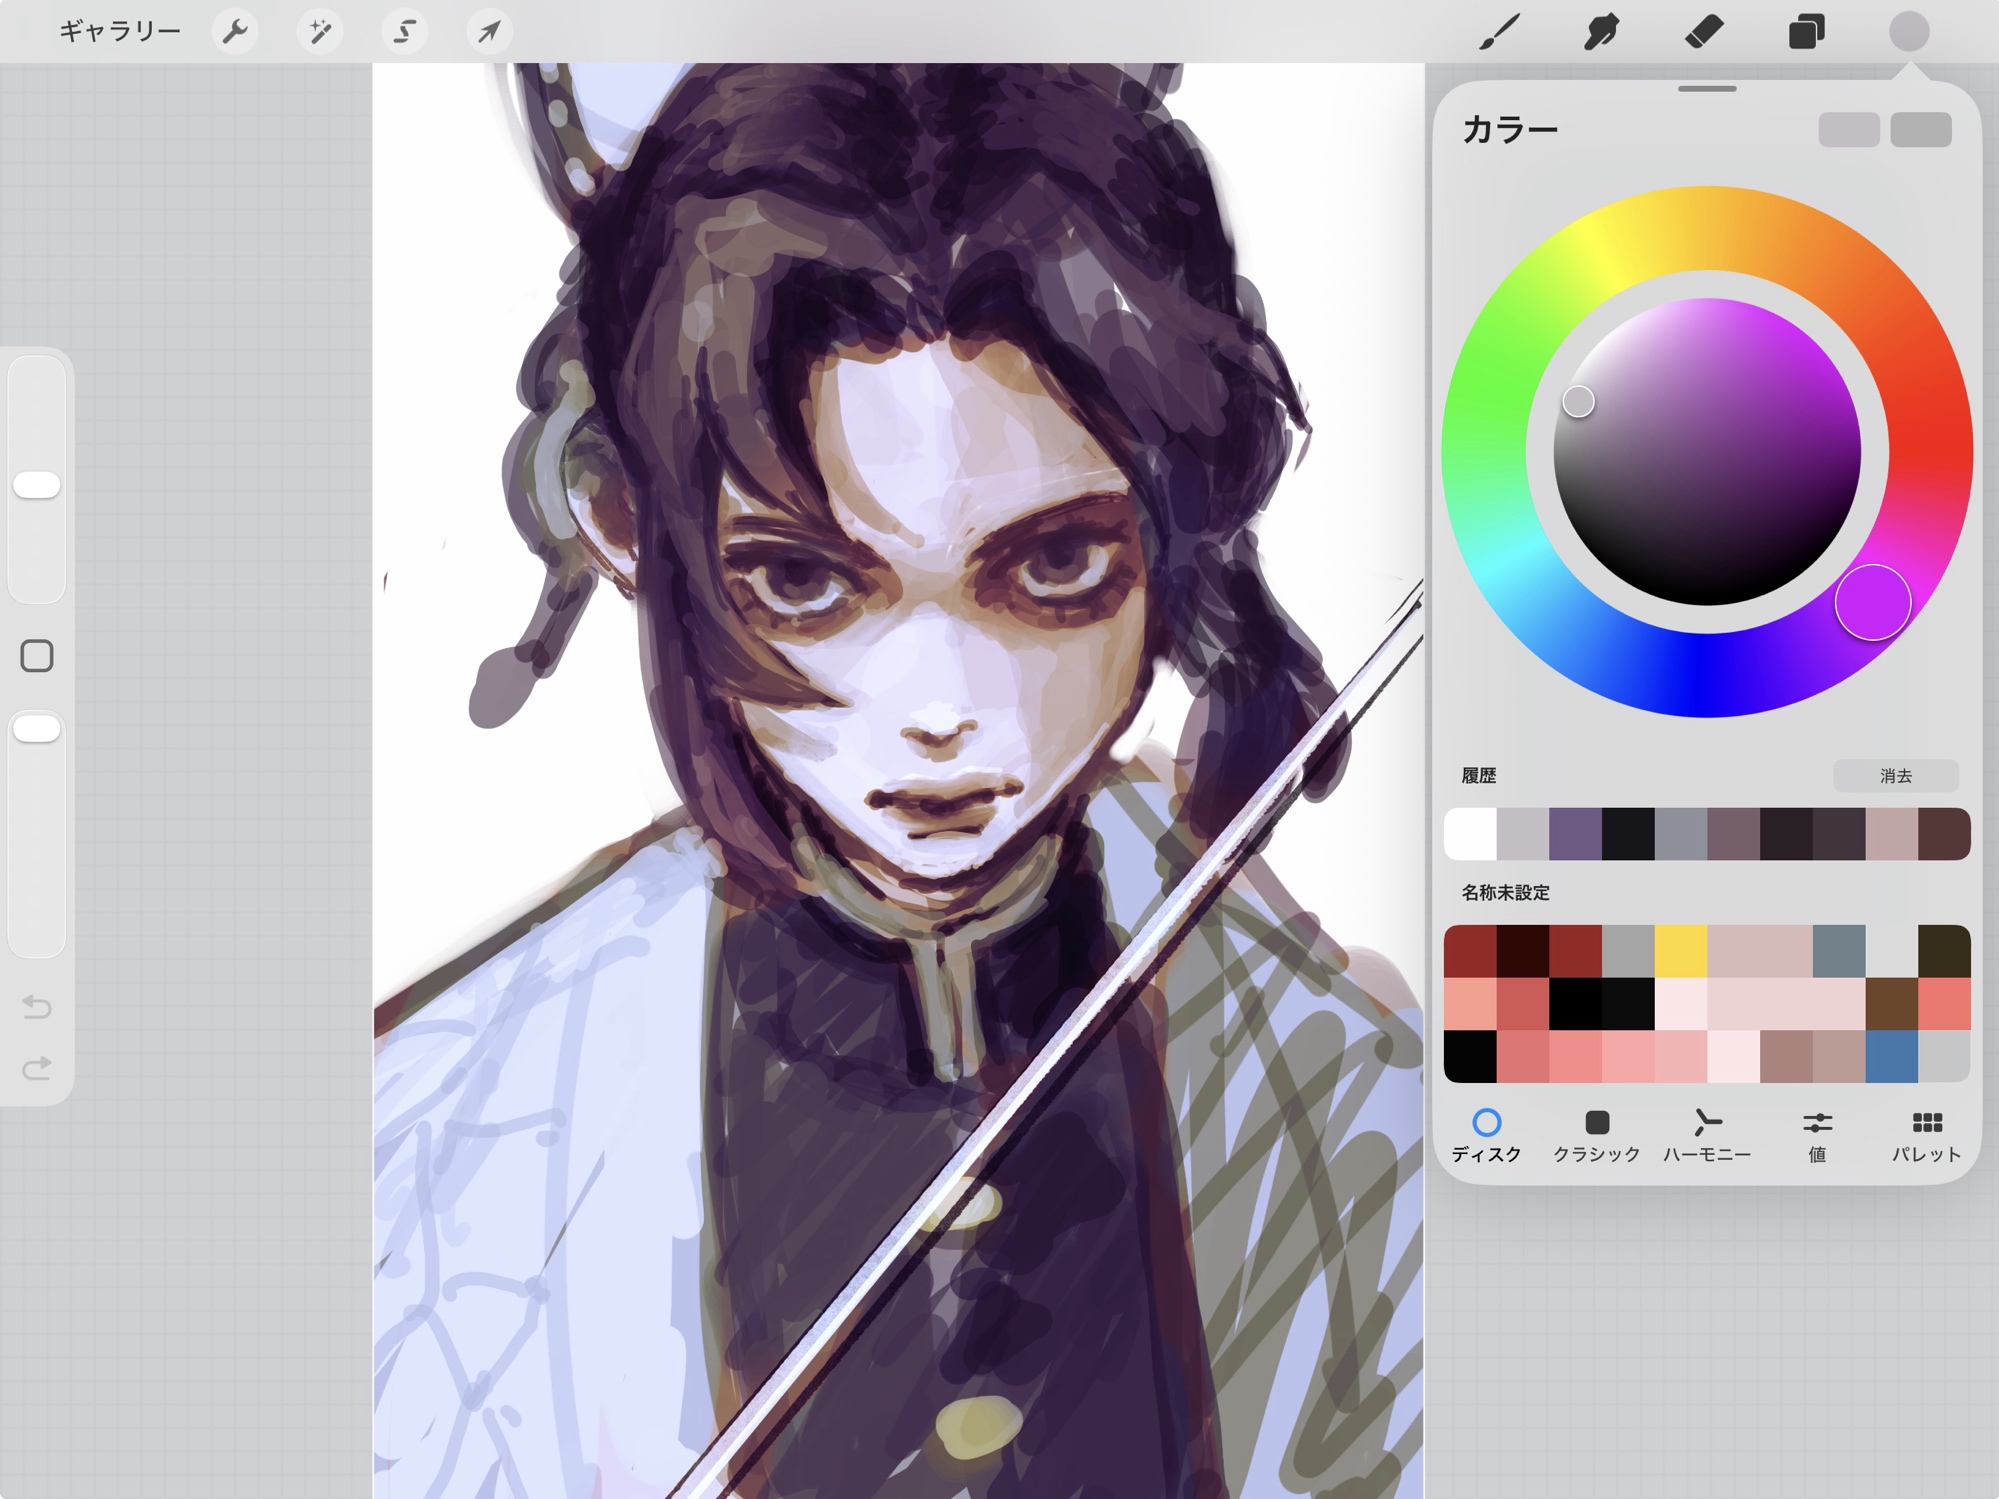This screenshot has height=1499, width=1999.
Task: Select the Eraser tool
Action: coord(1704,32)
